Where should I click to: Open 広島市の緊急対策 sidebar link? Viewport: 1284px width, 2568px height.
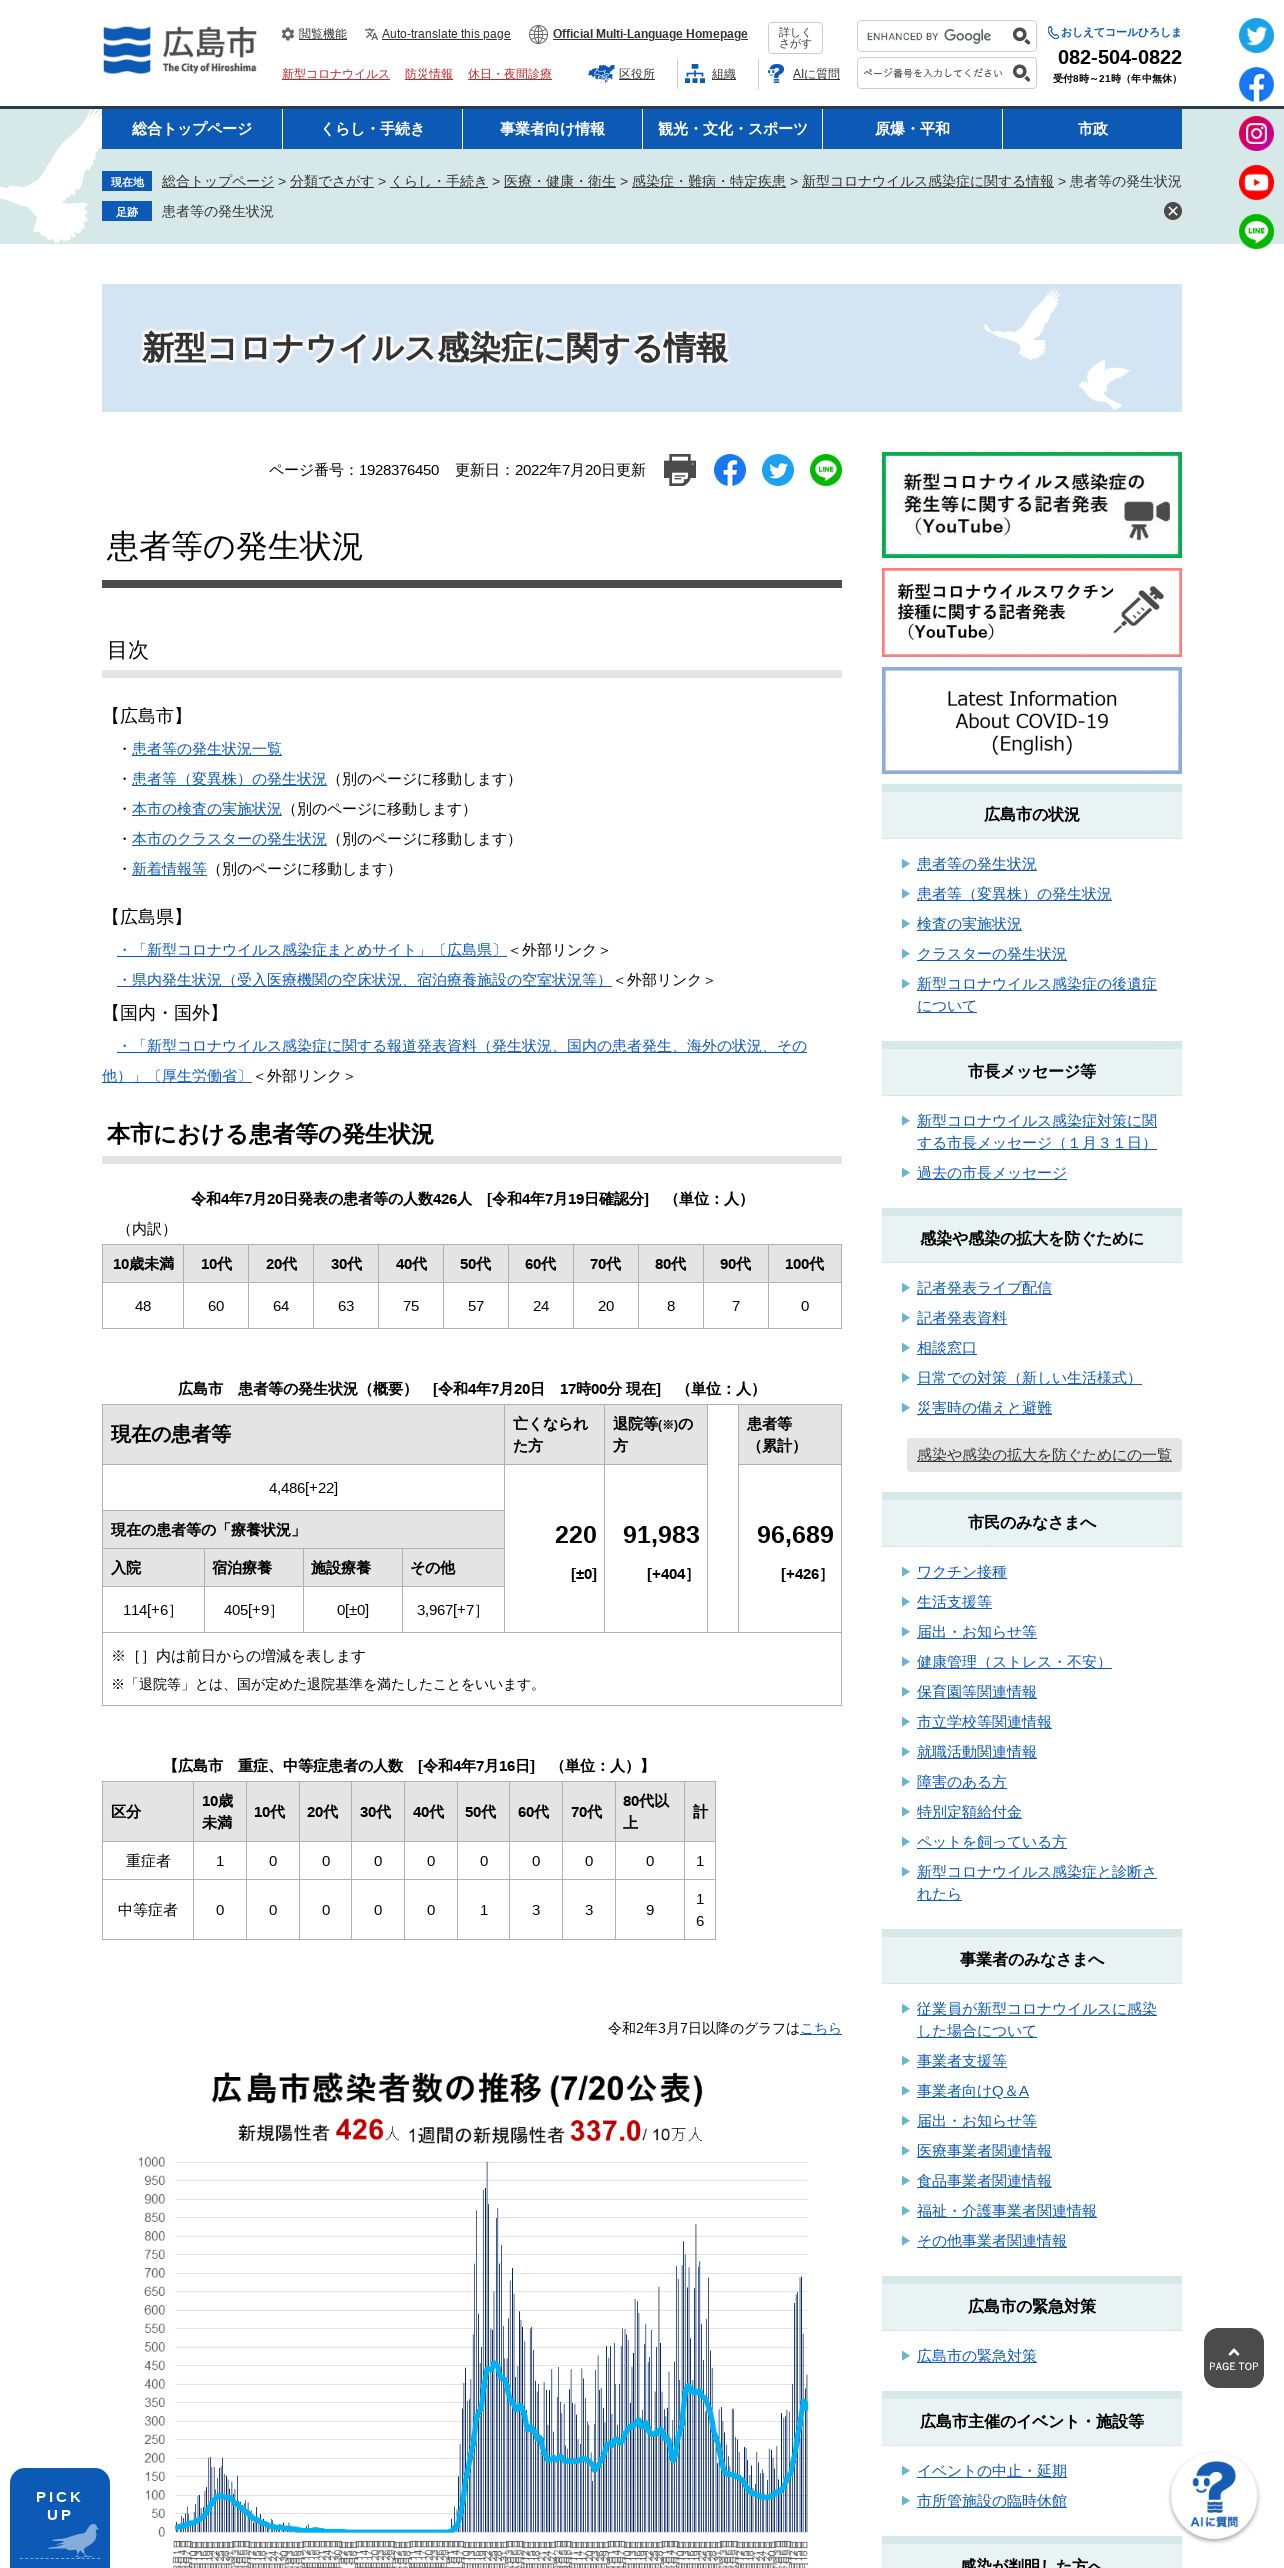click(977, 2356)
